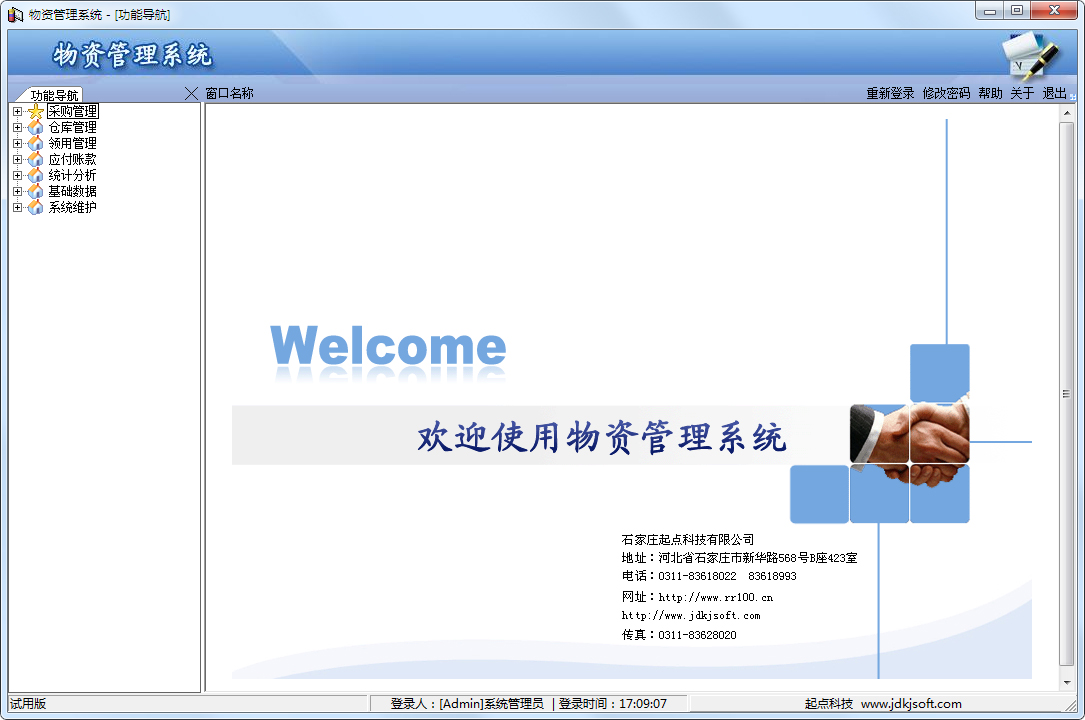Click the http://www.jdkjsoft.com web address
The height and width of the screenshot is (720, 1085).
[x=691, y=615]
